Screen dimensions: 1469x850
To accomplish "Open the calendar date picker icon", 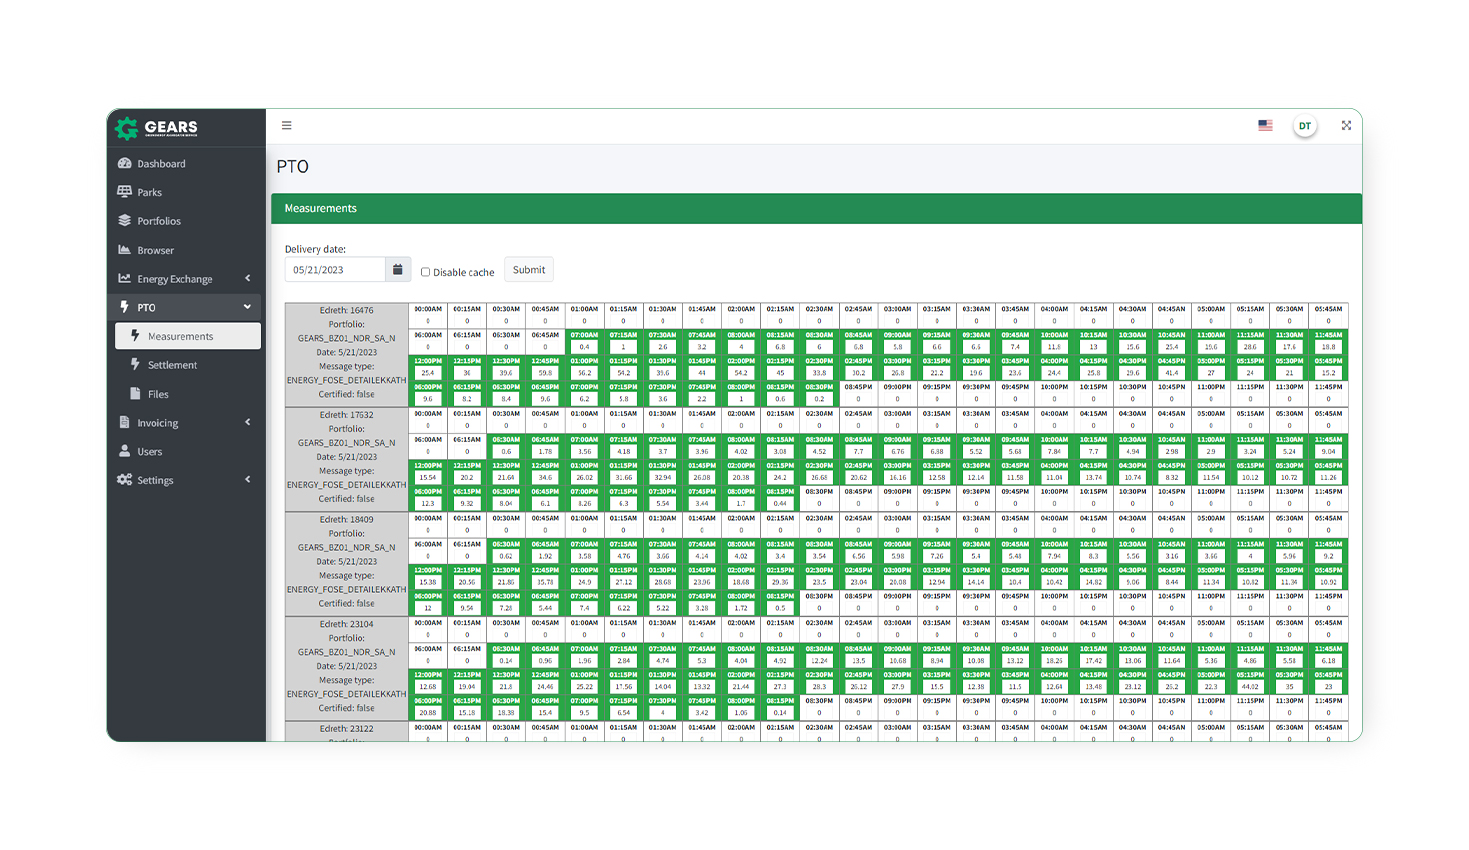I will pos(398,270).
